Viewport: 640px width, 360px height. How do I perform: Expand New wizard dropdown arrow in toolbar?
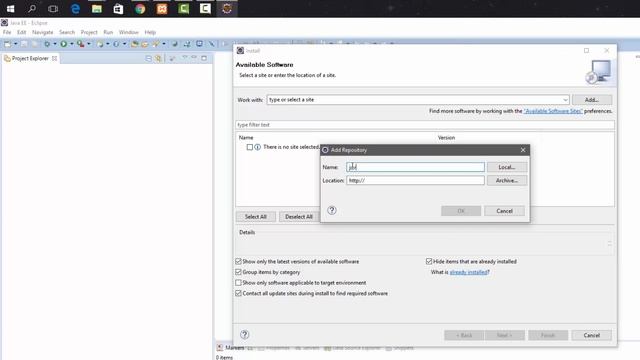click(16, 44)
